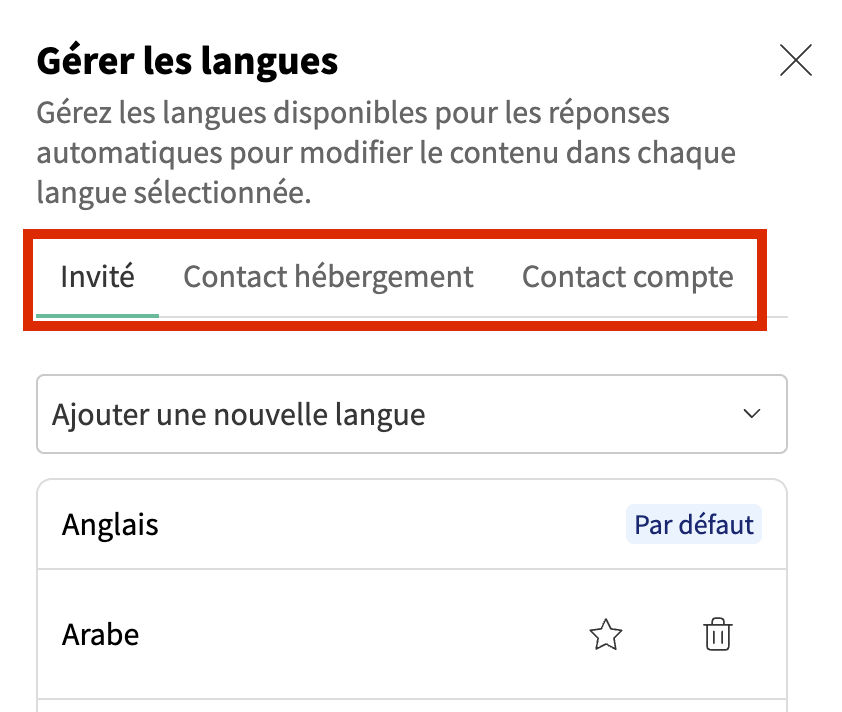Click the green underline beneath the Invité tab

pos(97,315)
